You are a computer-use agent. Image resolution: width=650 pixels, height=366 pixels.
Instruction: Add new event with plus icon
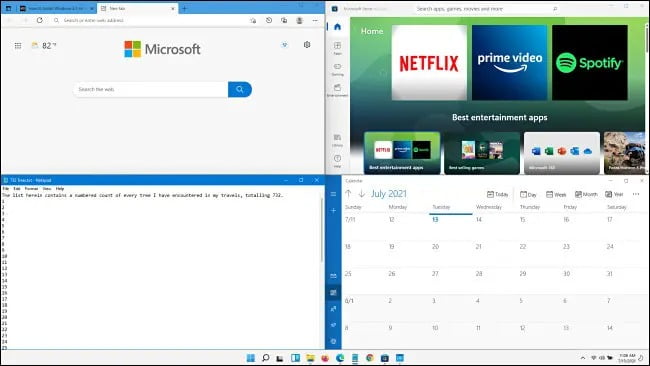(x=333, y=211)
